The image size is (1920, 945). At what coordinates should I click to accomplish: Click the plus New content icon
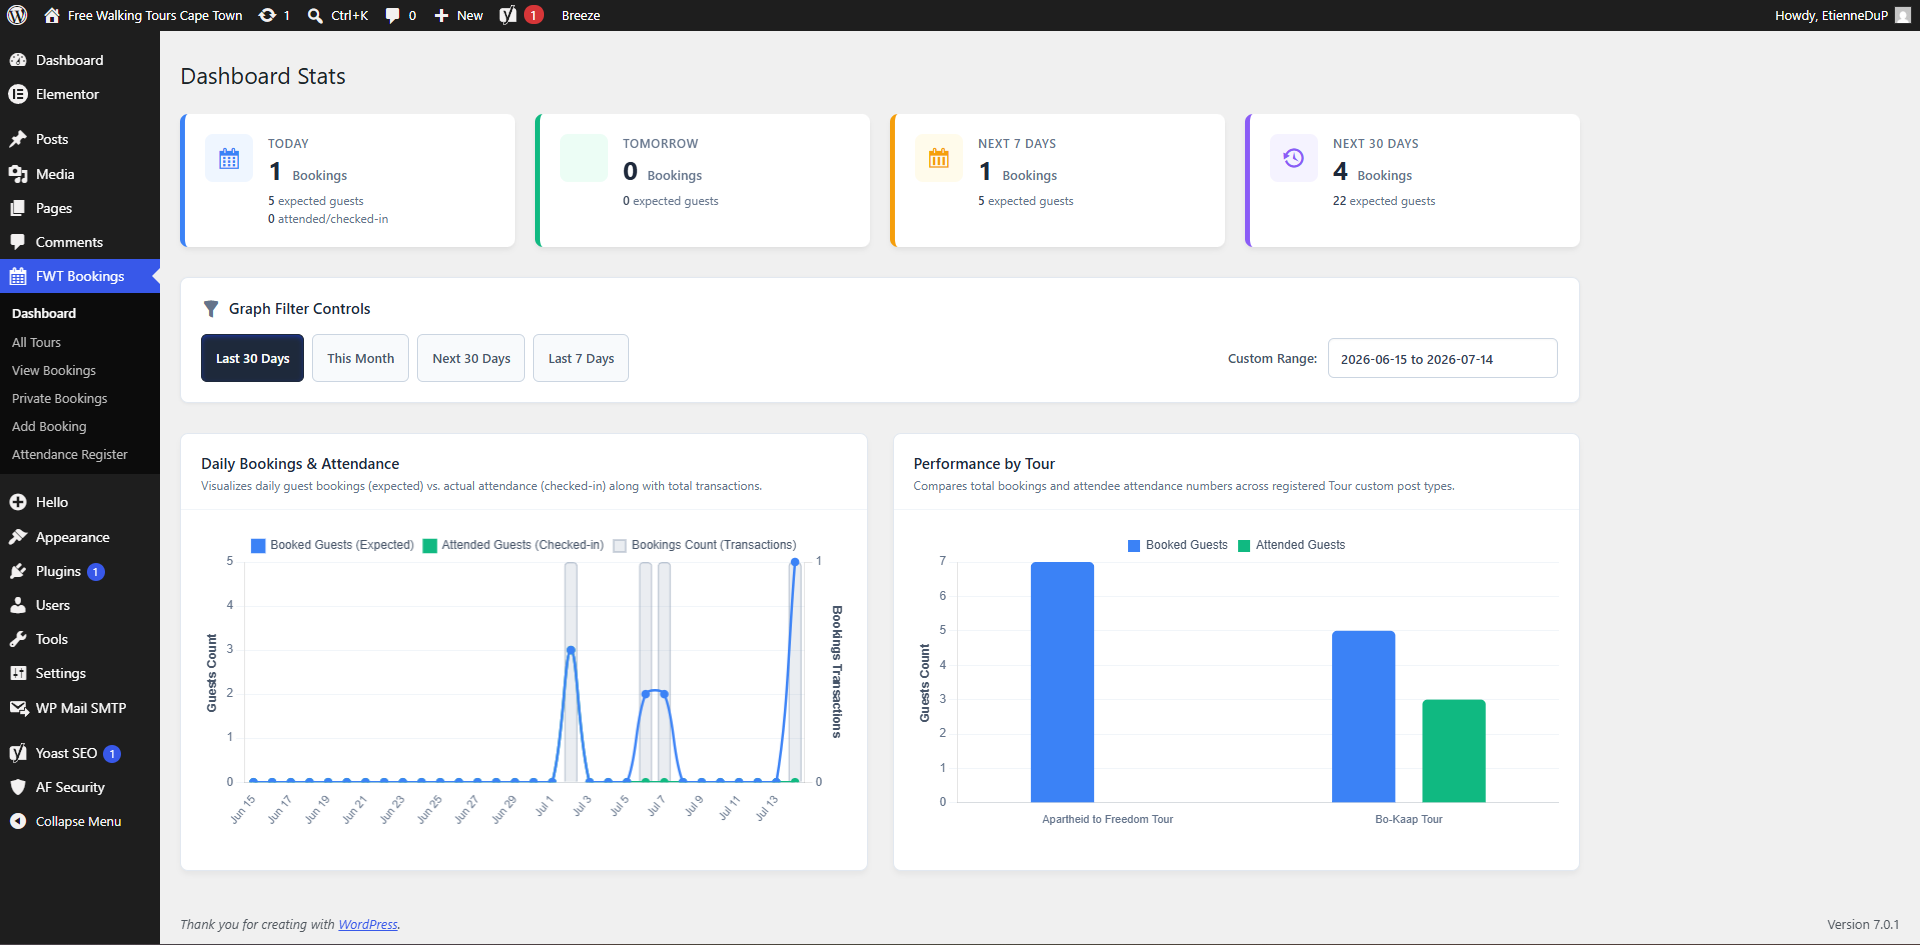point(441,15)
